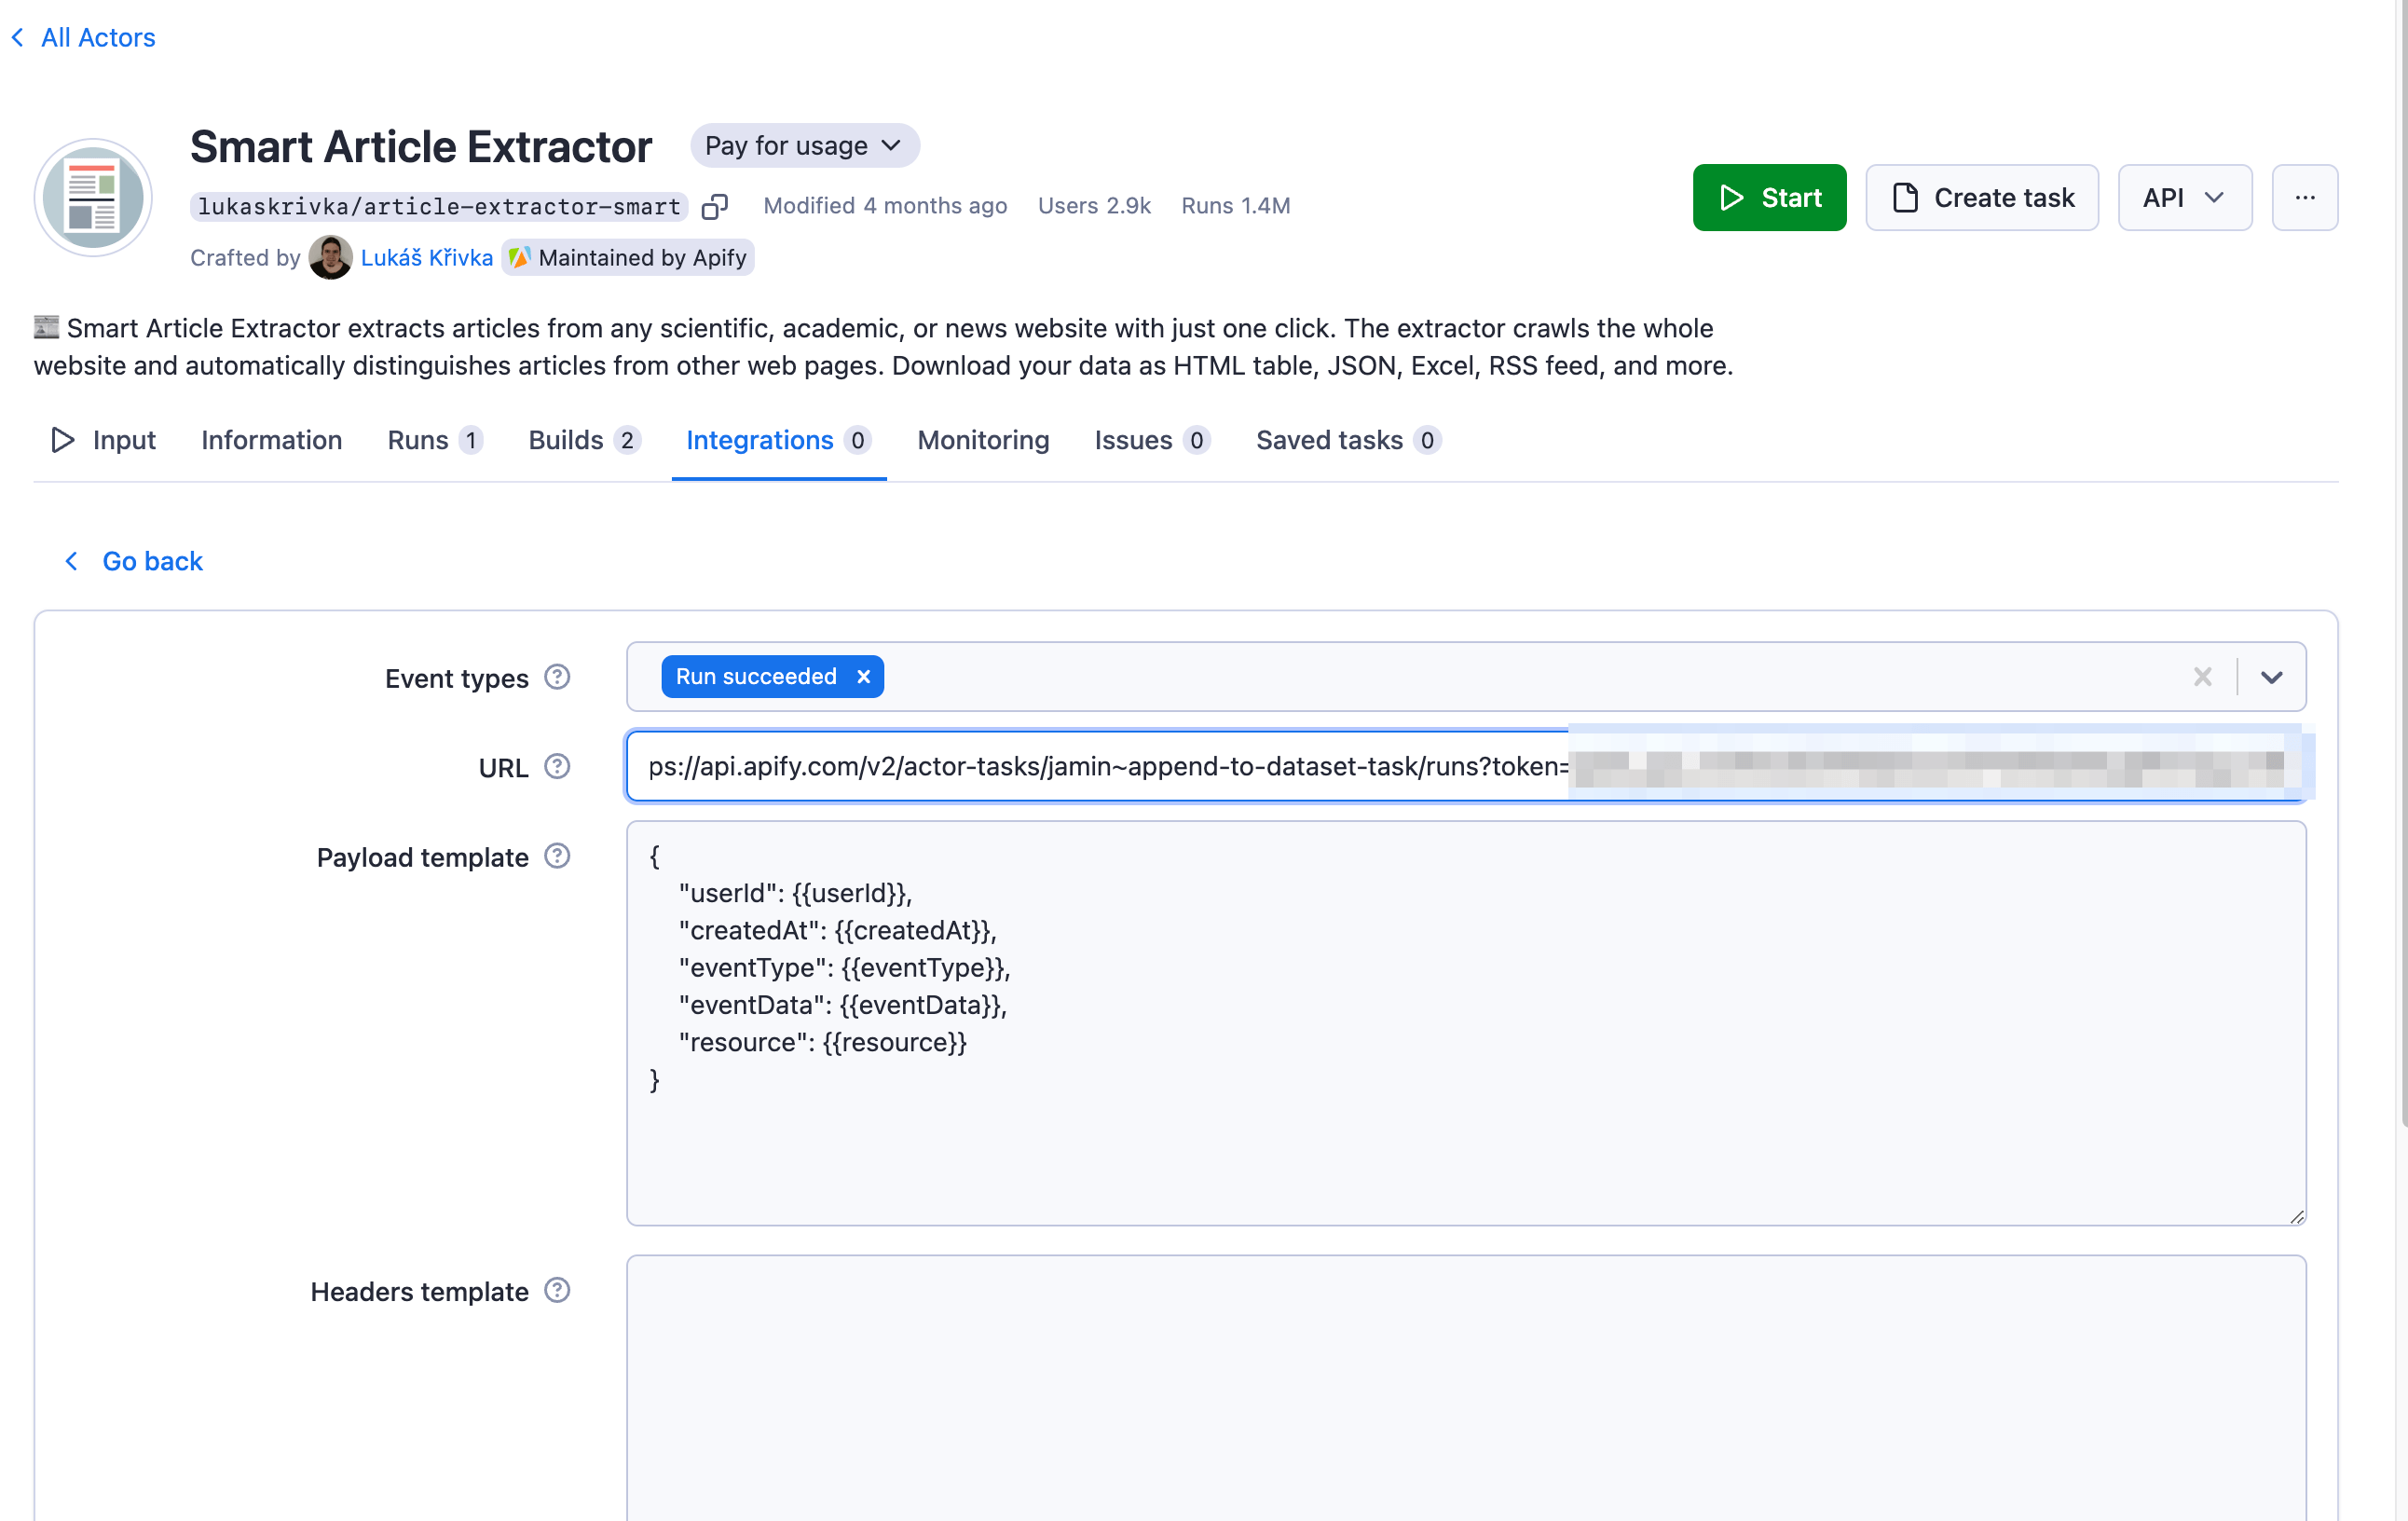Clear all selected event types
Image resolution: width=2408 pixels, height=1521 pixels.
(2203, 676)
